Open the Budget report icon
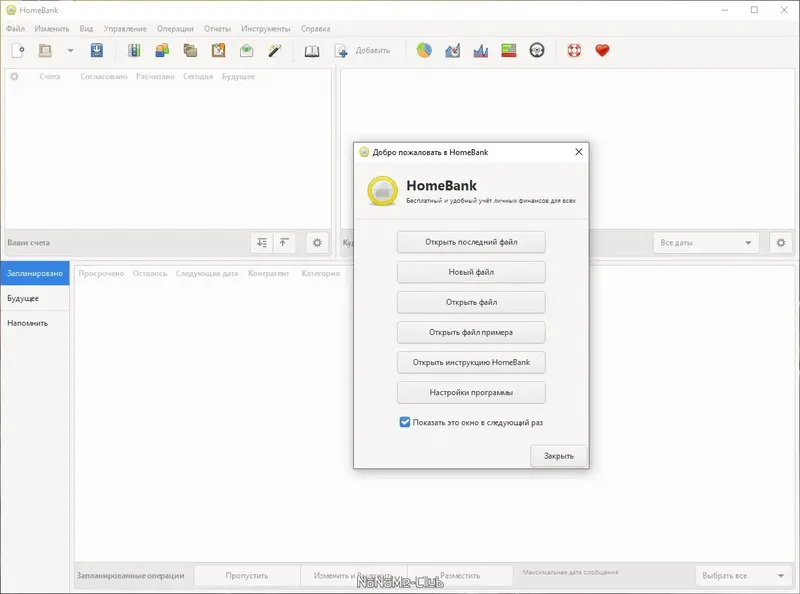Viewport: 800px width, 594px height. click(509, 50)
